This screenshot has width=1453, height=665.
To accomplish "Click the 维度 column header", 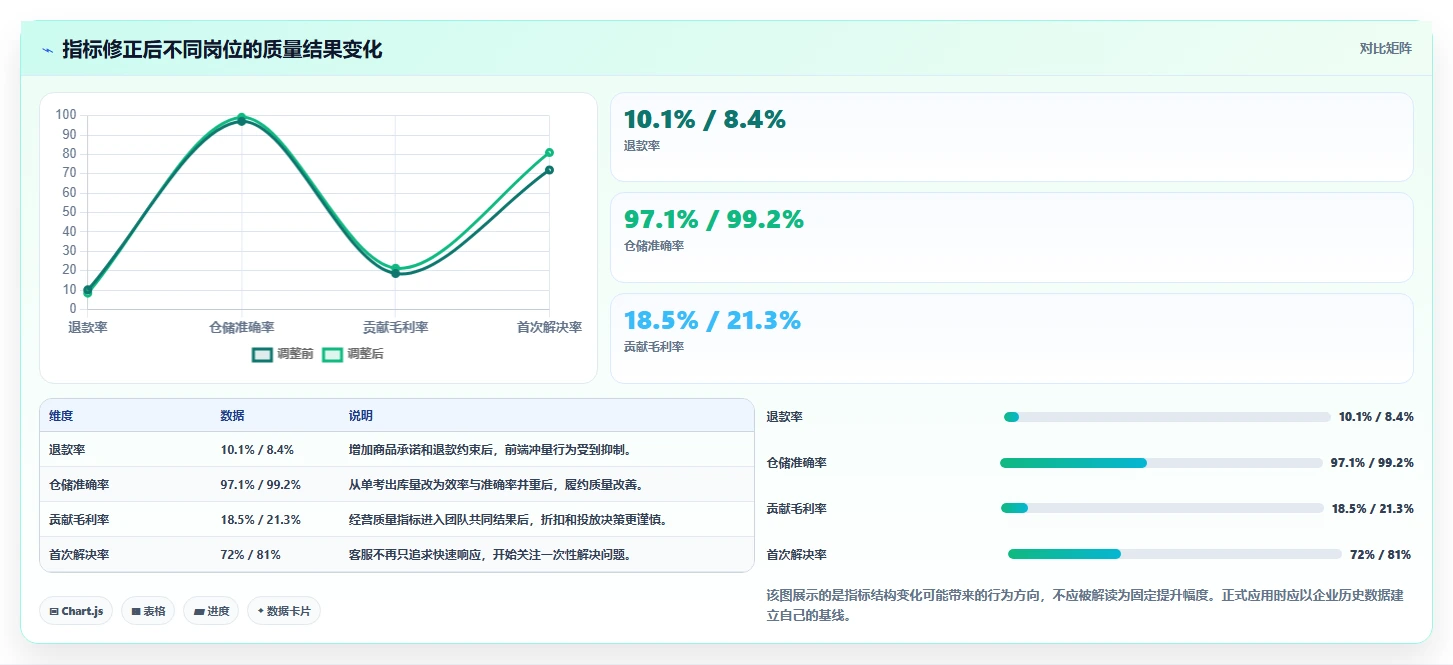I will tap(61, 416).
